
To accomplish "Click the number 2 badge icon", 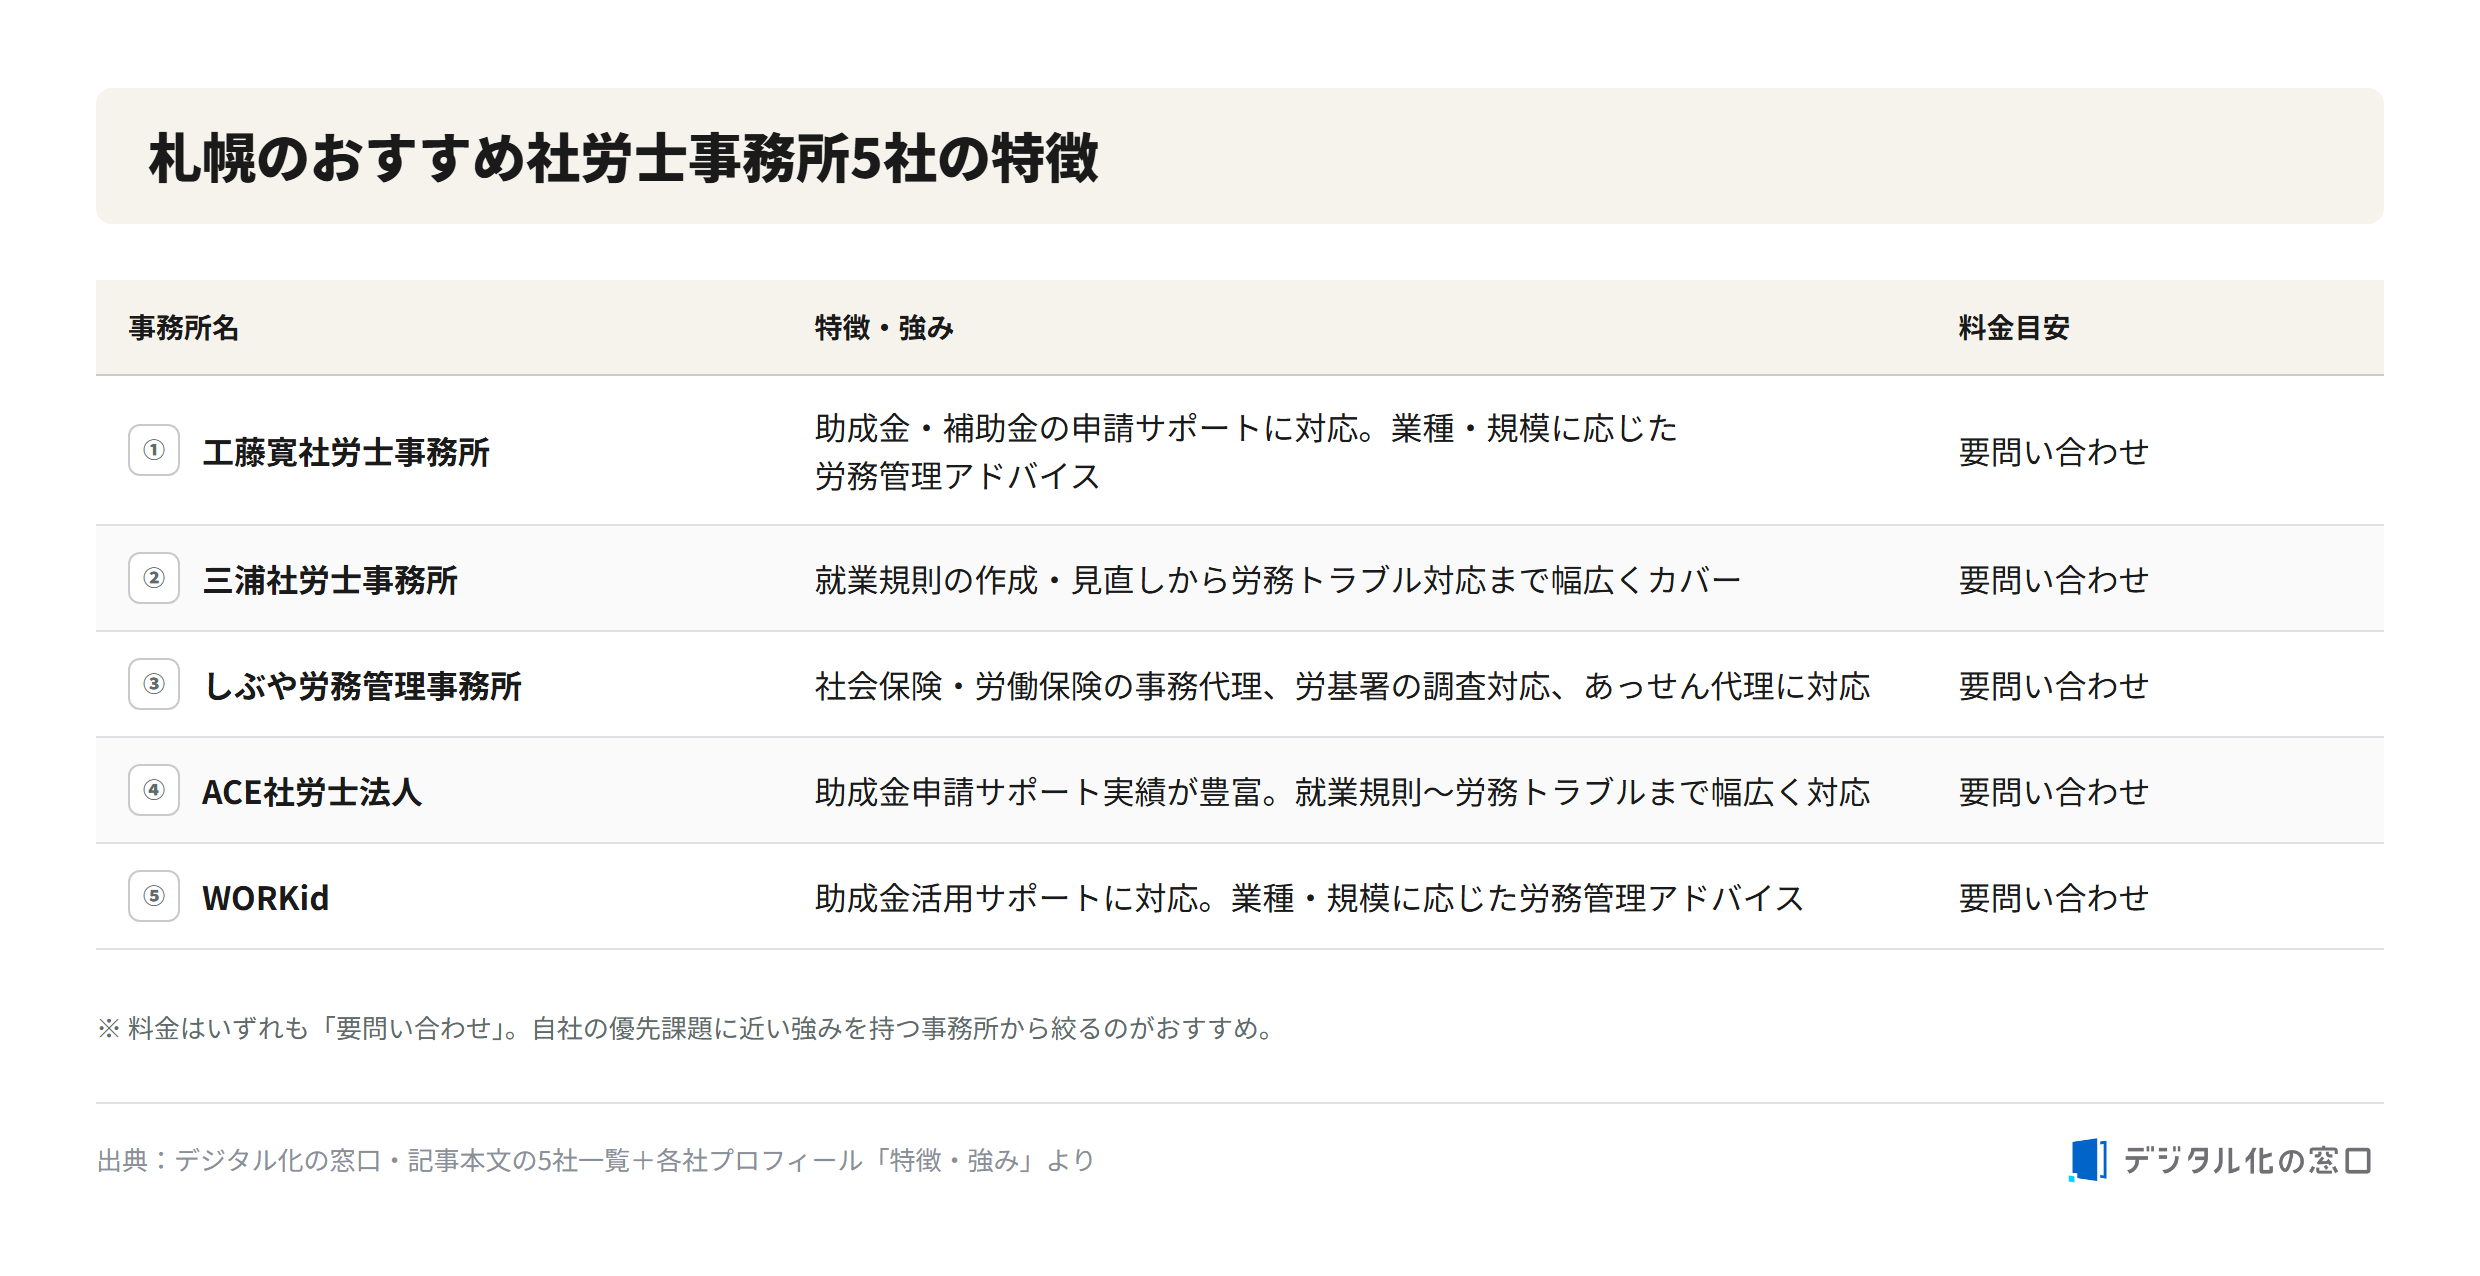I will [x=154, y=578].
